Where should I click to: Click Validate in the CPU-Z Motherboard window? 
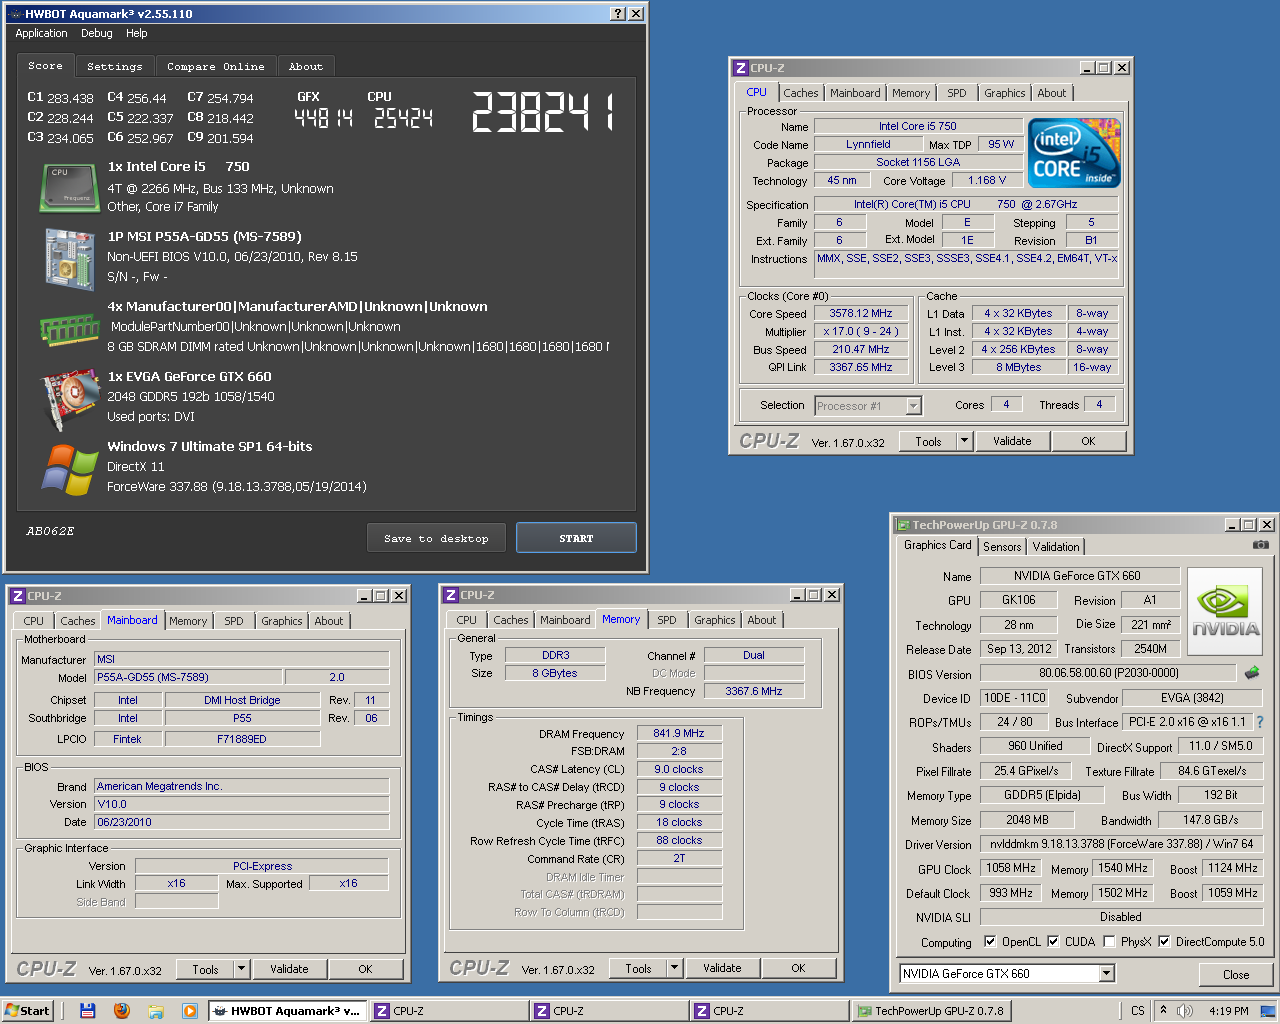(289, 969)
